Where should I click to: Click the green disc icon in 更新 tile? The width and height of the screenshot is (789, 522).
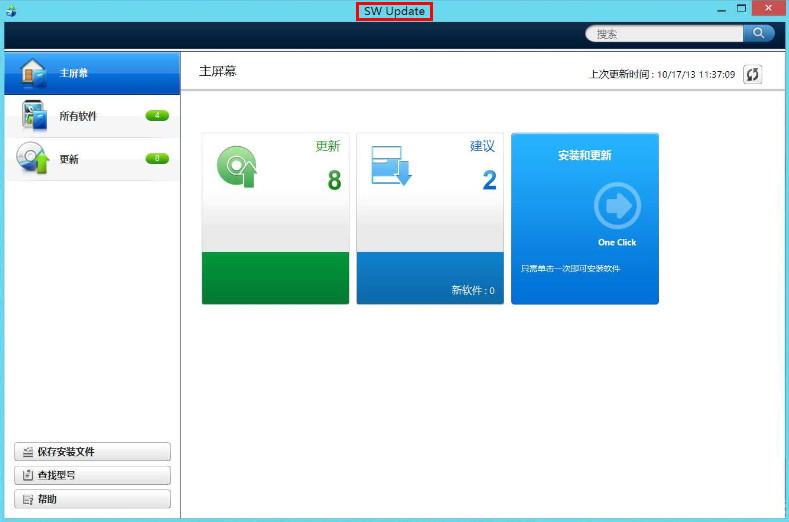237,167
